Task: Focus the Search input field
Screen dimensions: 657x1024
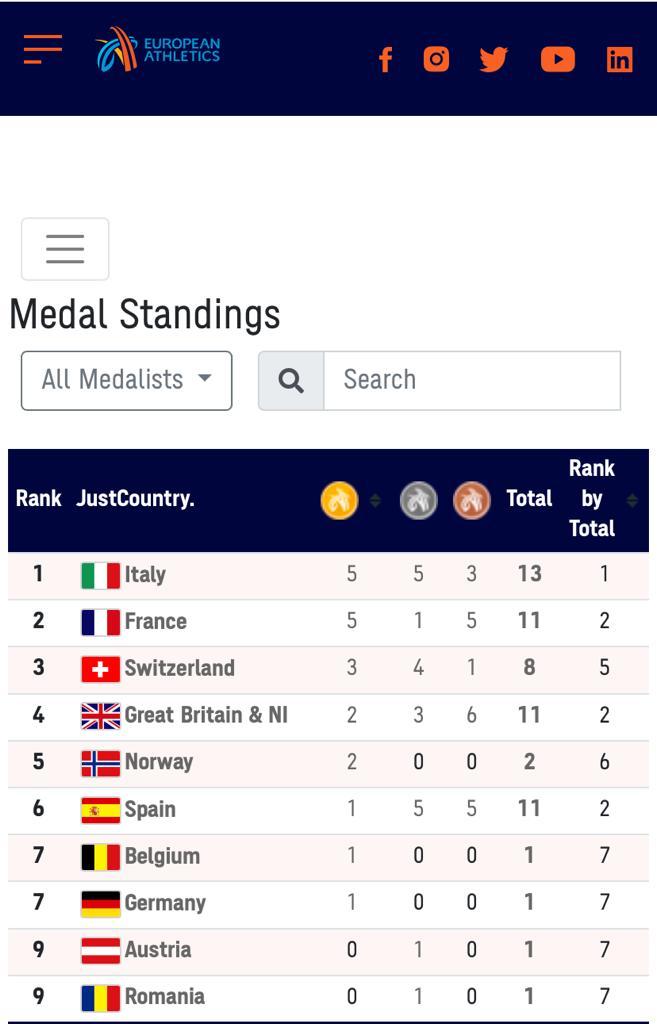Action: click(471, 381)
